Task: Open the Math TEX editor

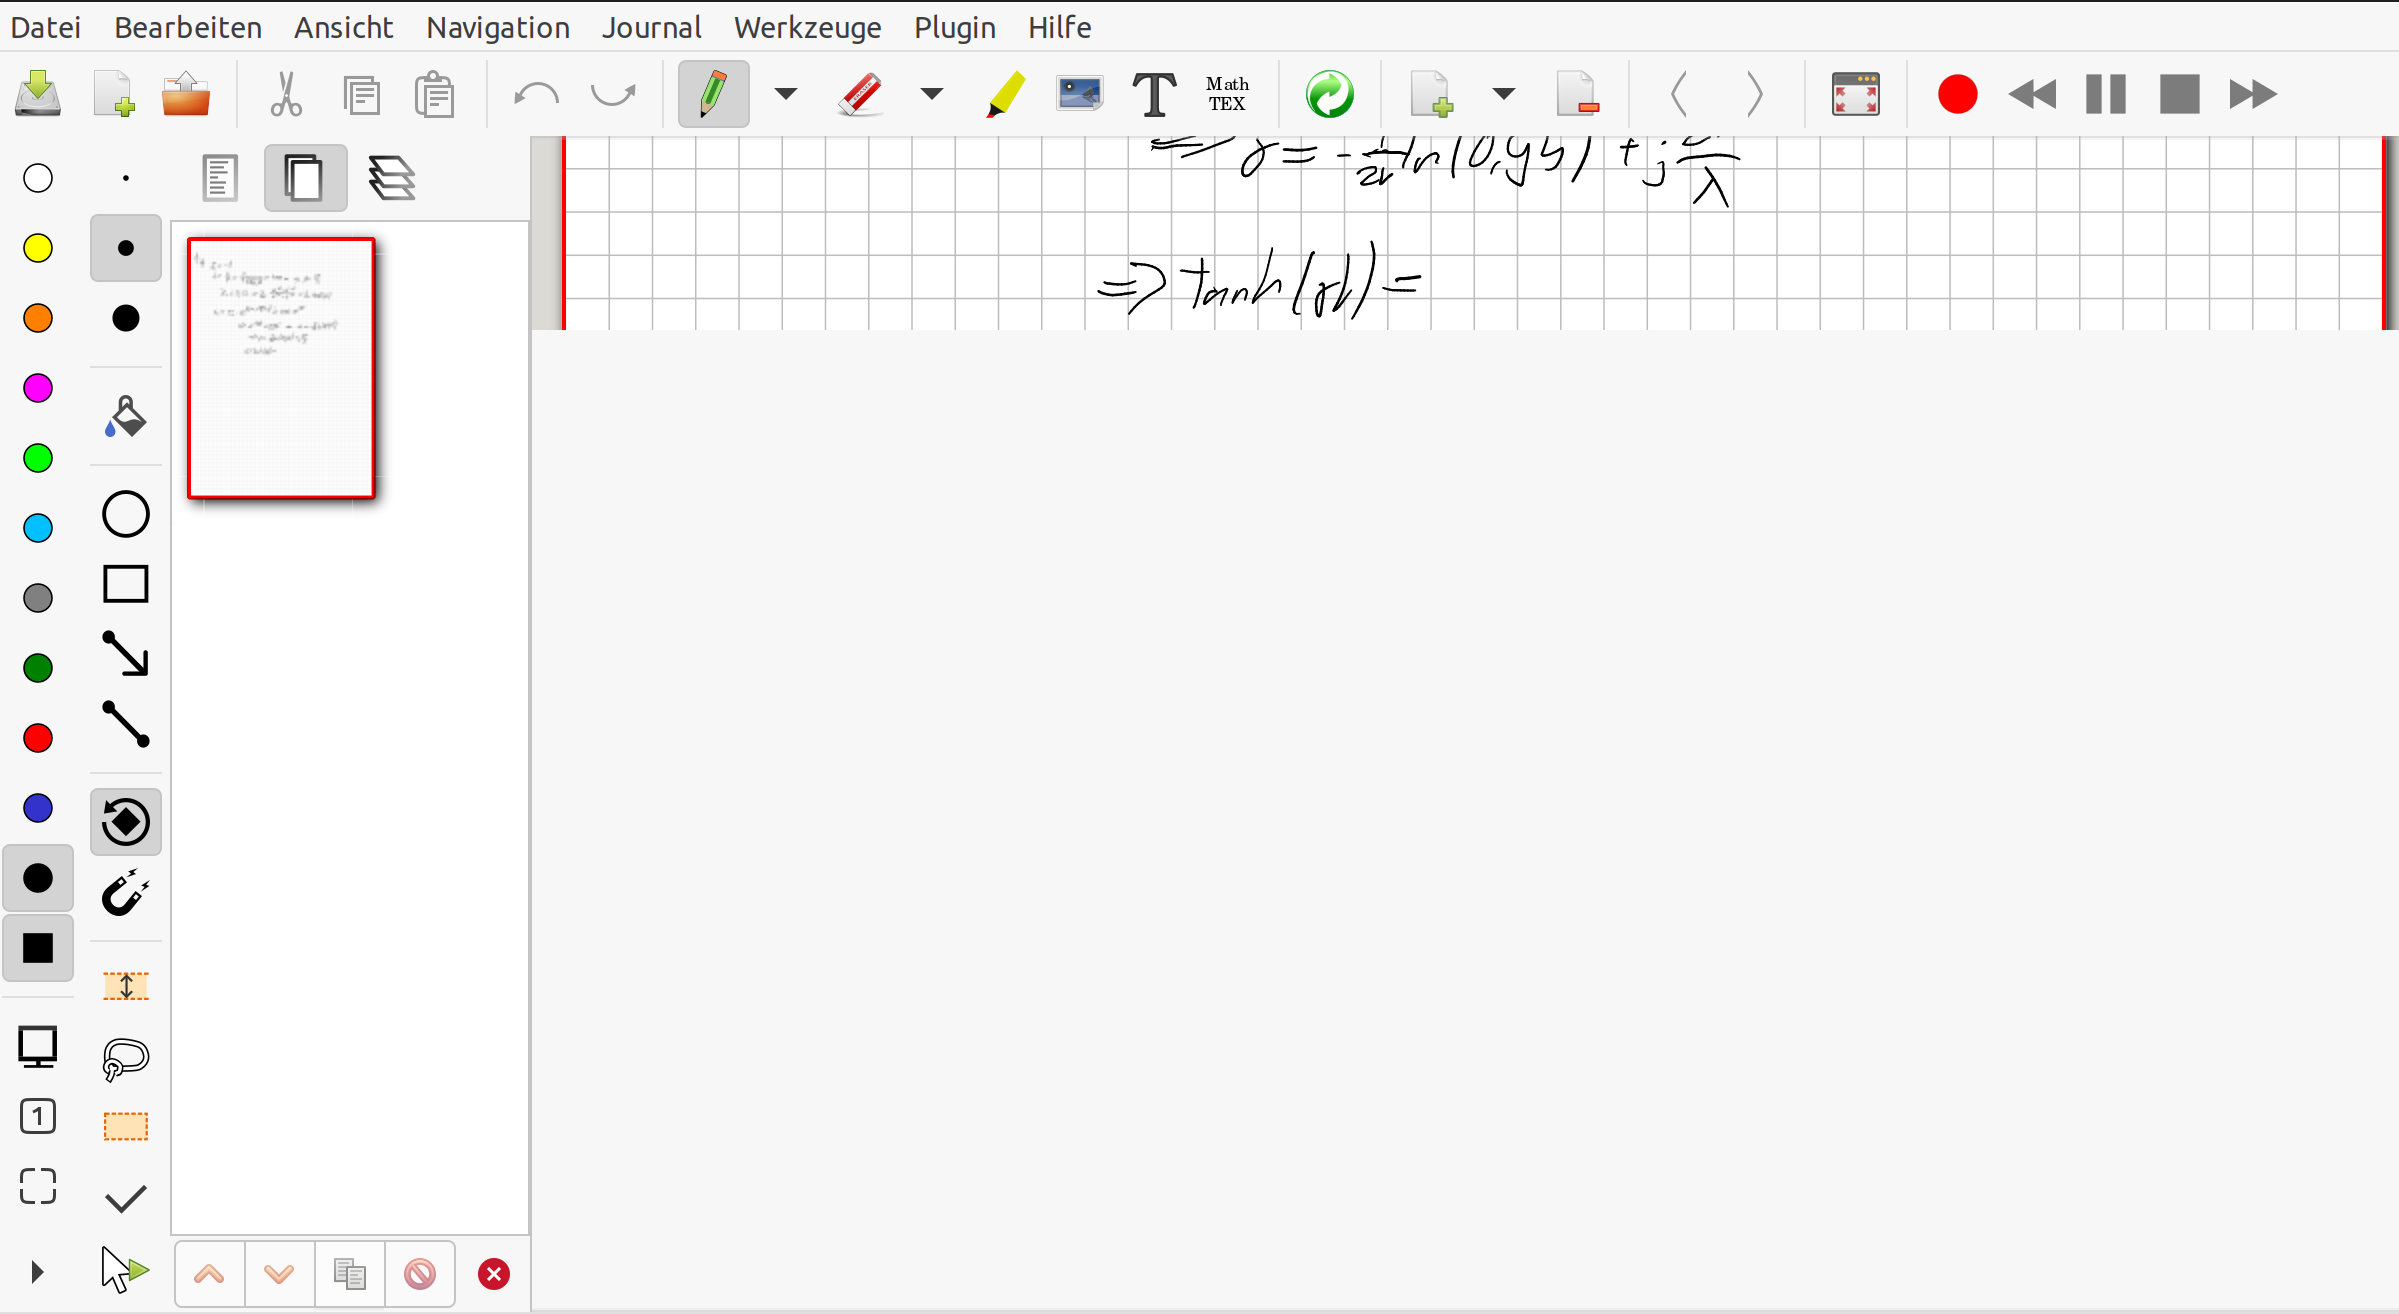Action: click(1227, 95)
